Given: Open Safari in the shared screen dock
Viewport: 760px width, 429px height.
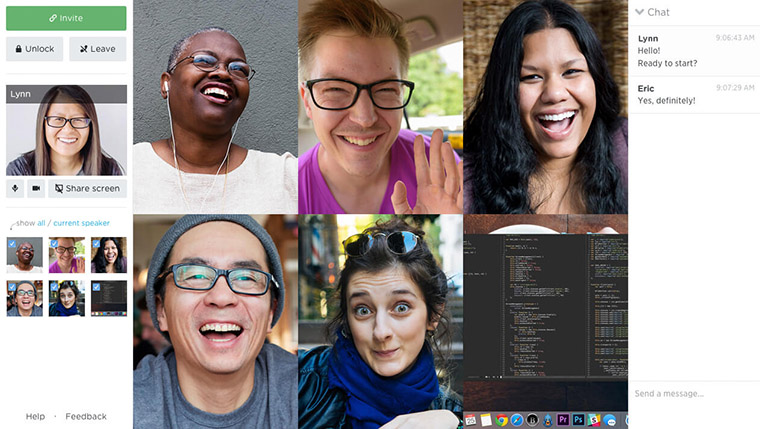Looking at the screenshot, I should (x=517, y=420).
